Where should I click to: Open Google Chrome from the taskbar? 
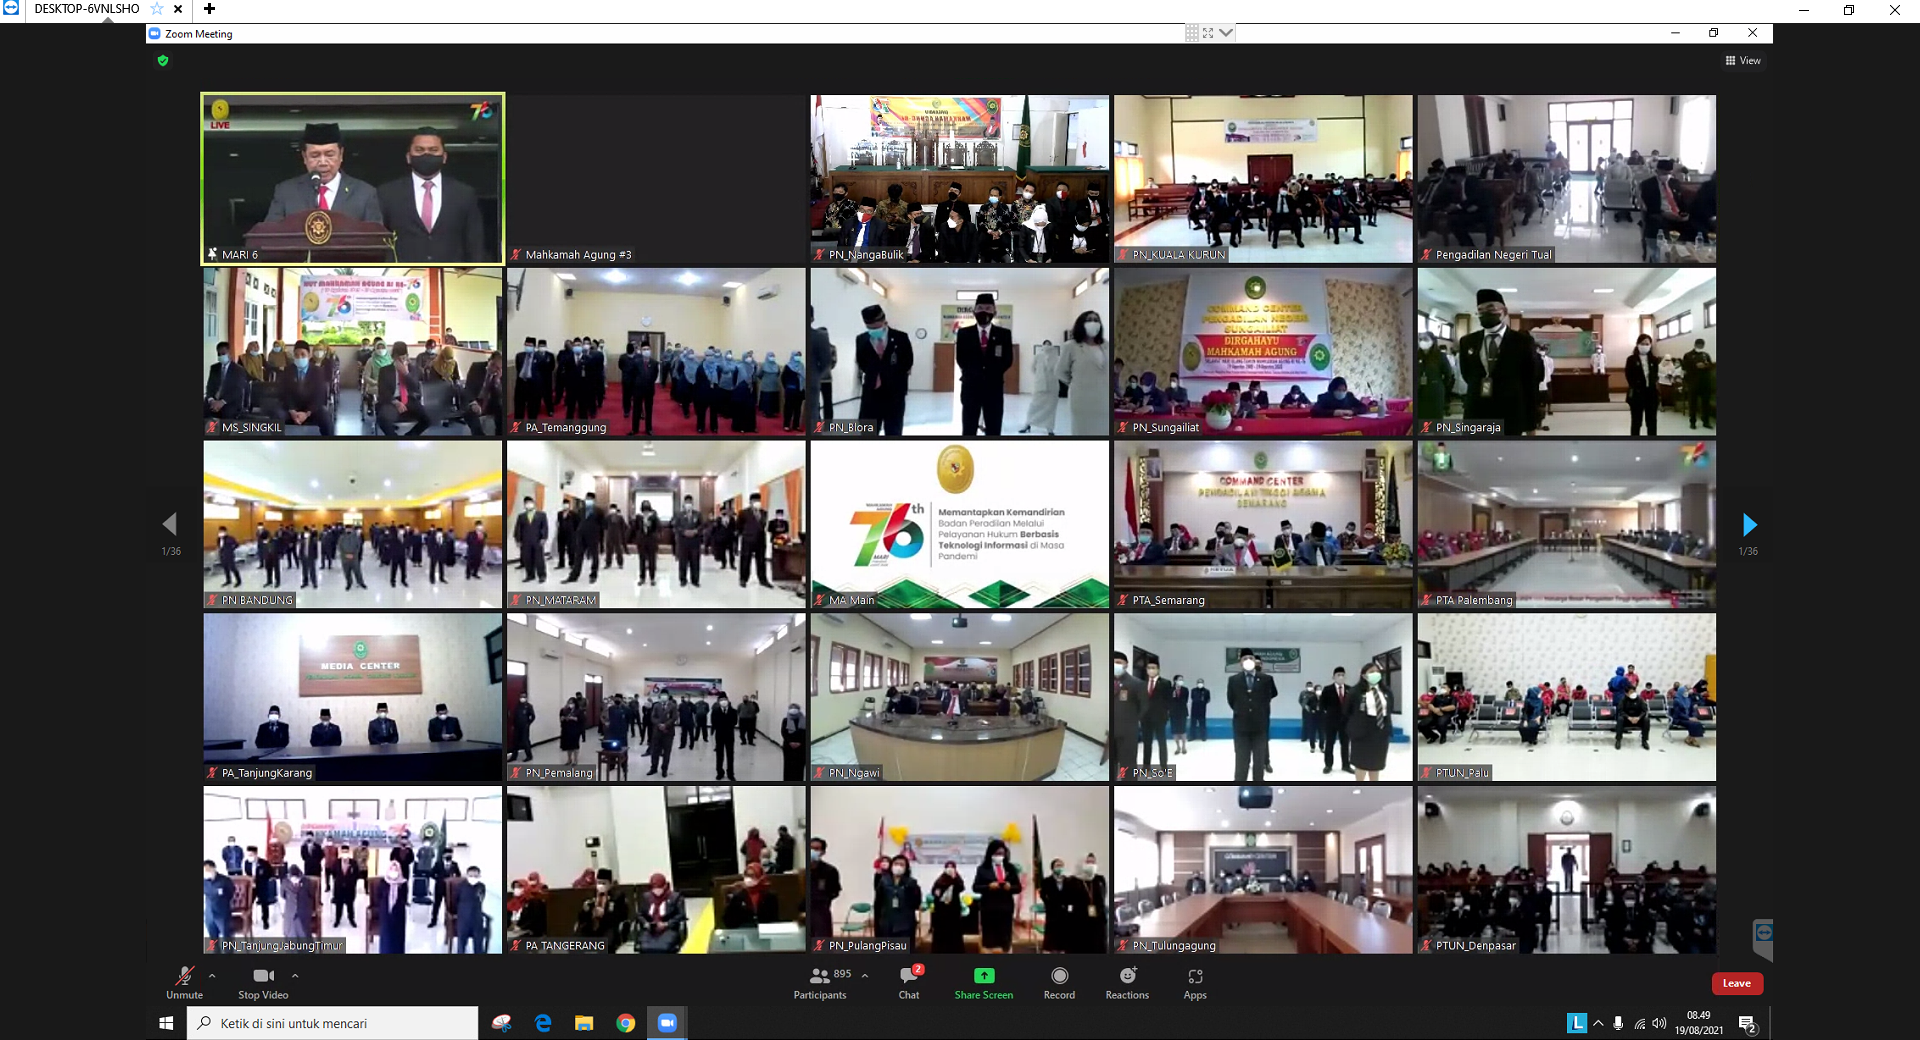[626, 1023]
